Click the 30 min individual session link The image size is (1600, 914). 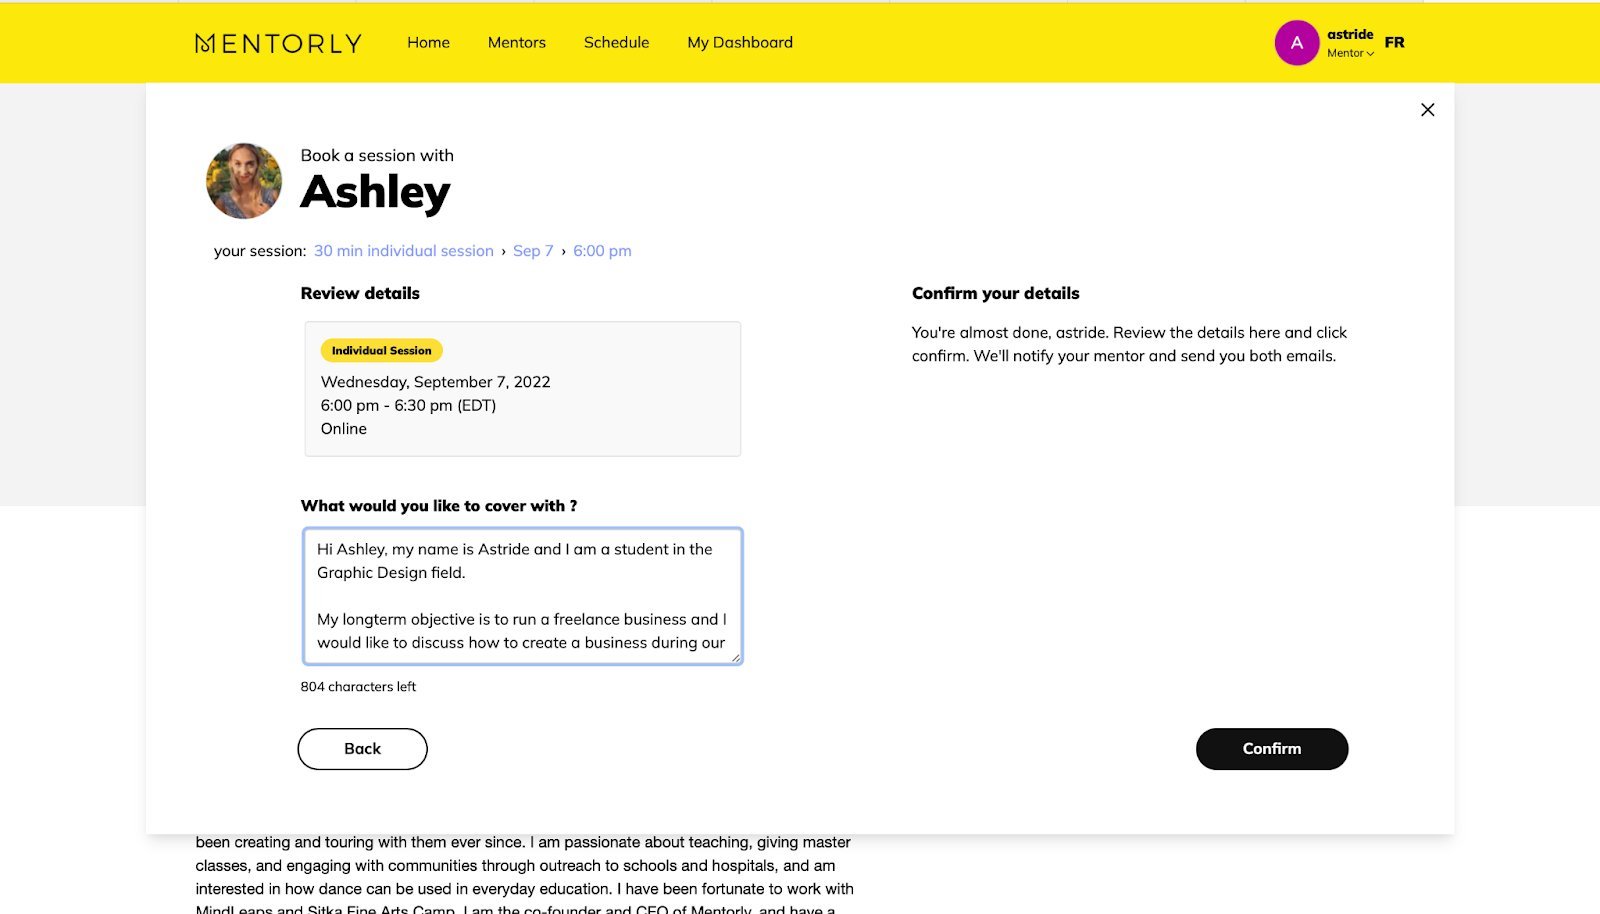click(x=403, y=251)
